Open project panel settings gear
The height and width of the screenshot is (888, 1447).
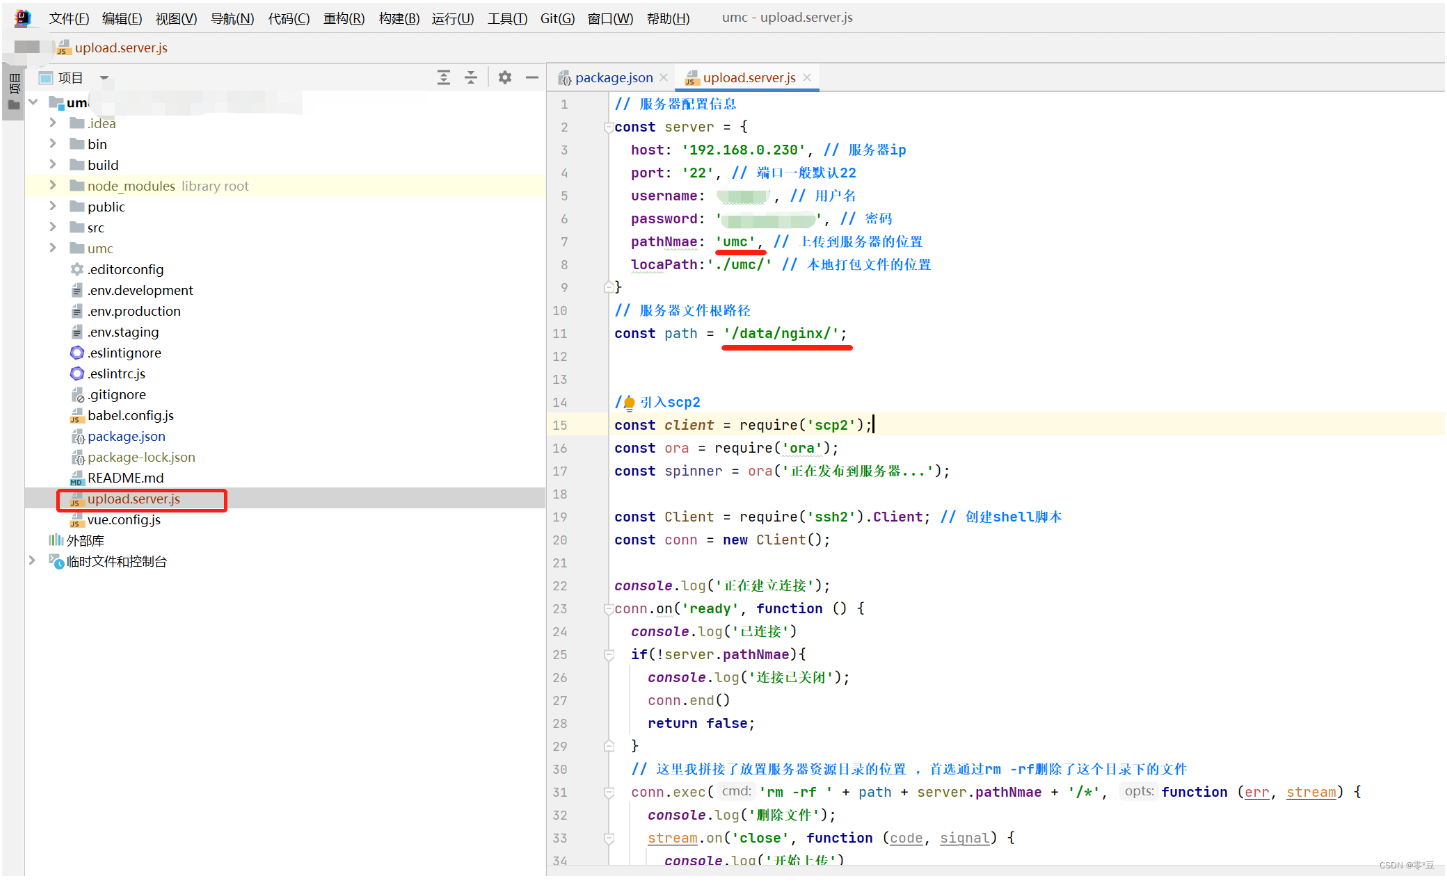click(x=505, y=78)
